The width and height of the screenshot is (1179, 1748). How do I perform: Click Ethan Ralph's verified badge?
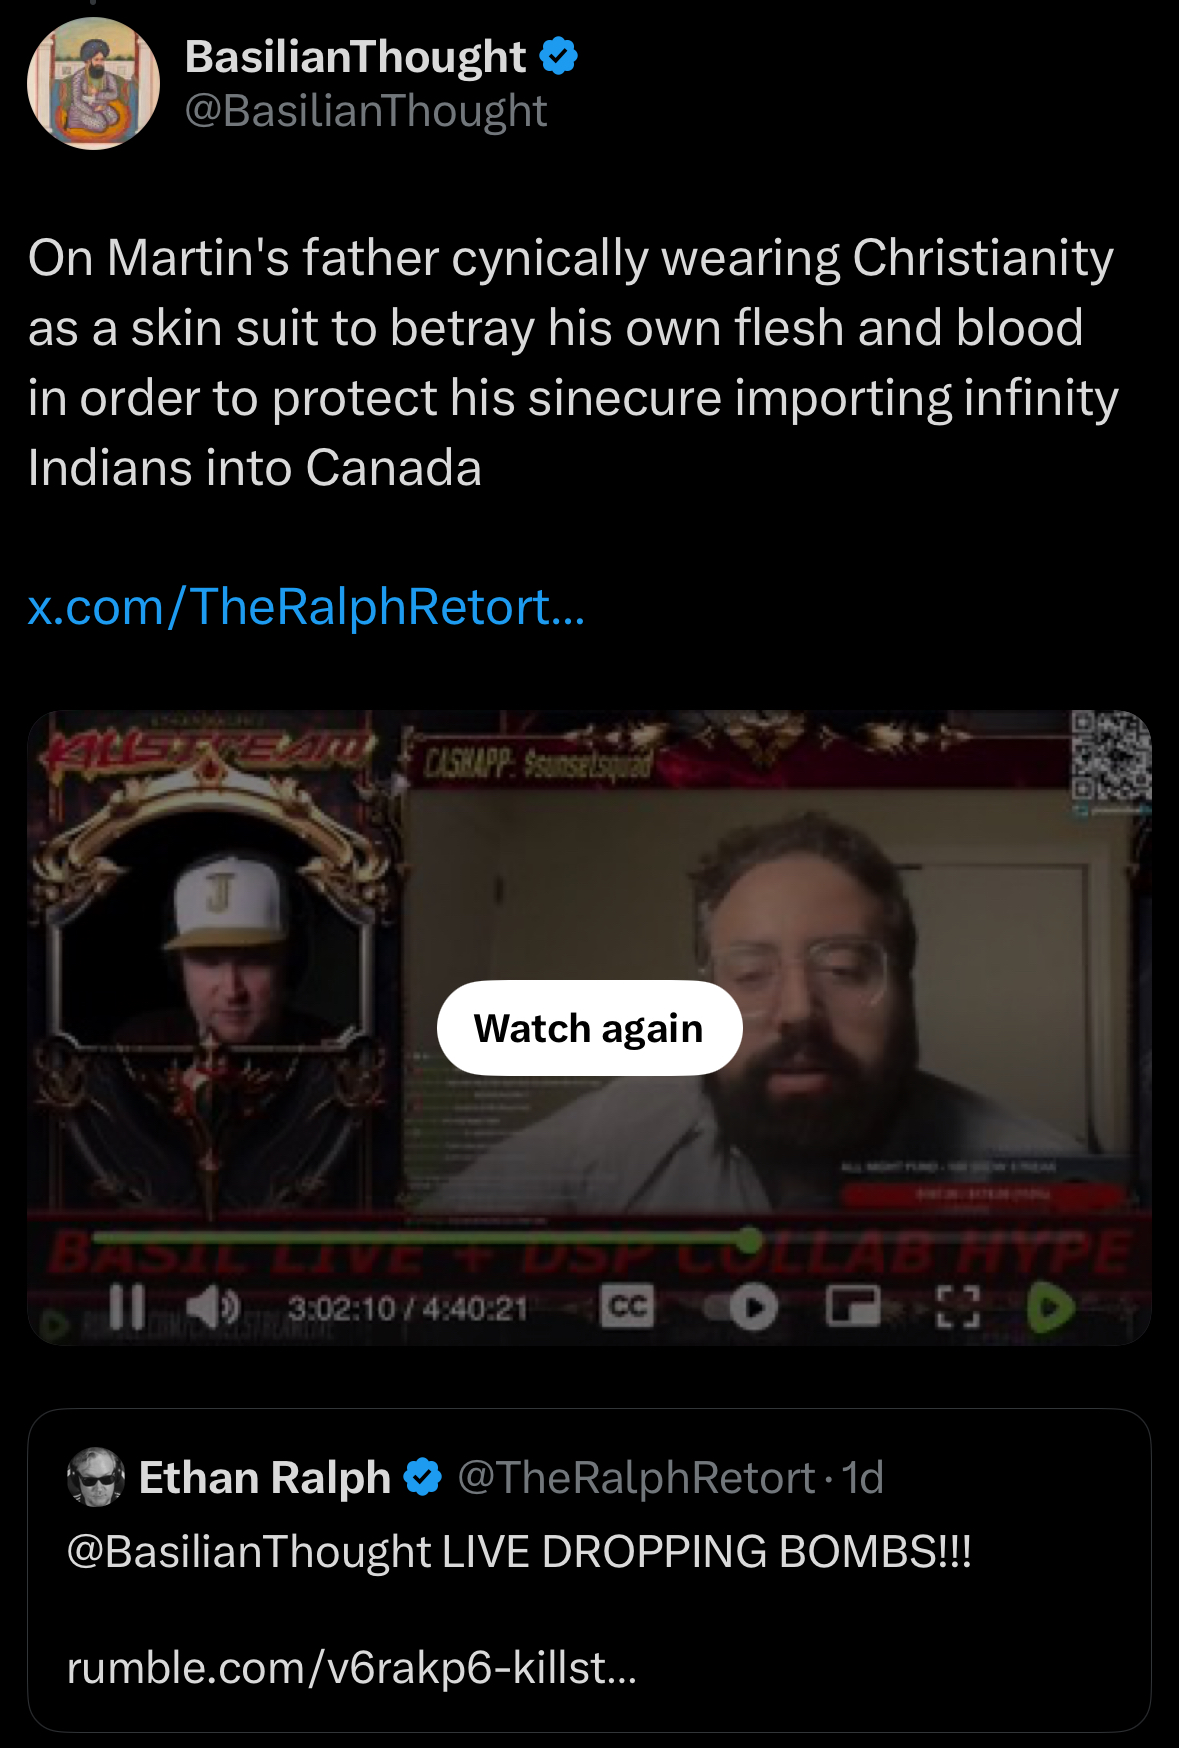tap(423, 1477)
